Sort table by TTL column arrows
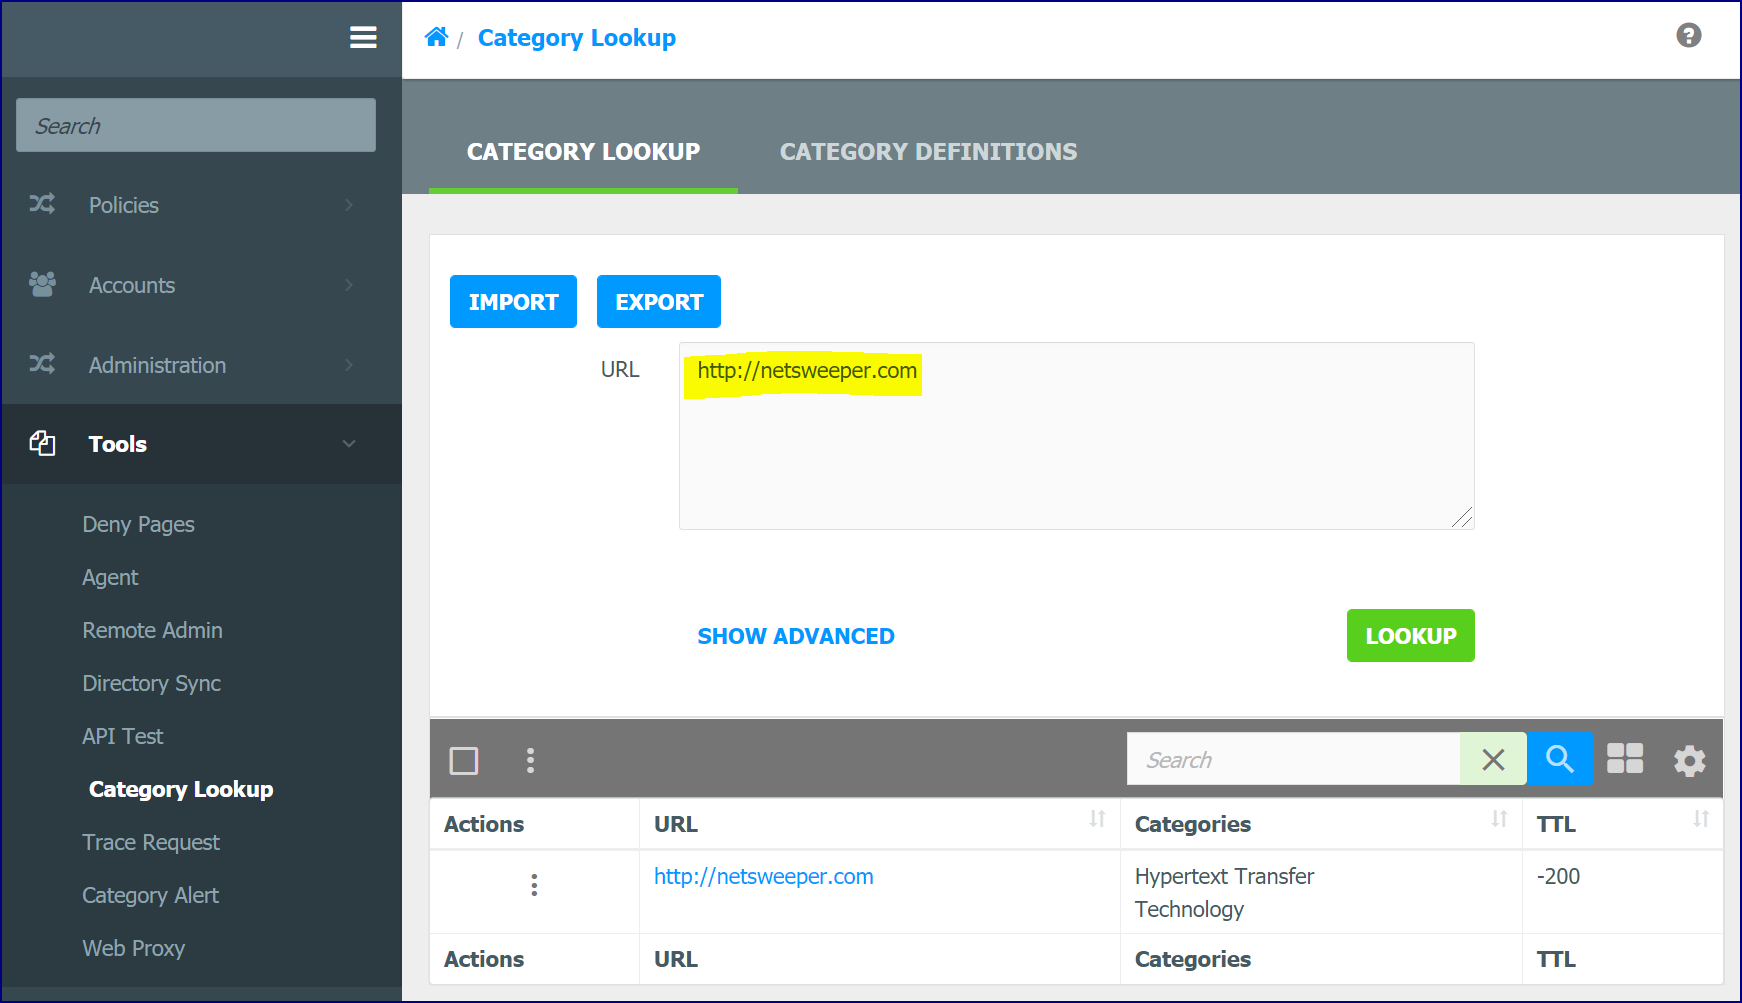Viewport: 1742px width, 1003px height. coord(1701,819)
